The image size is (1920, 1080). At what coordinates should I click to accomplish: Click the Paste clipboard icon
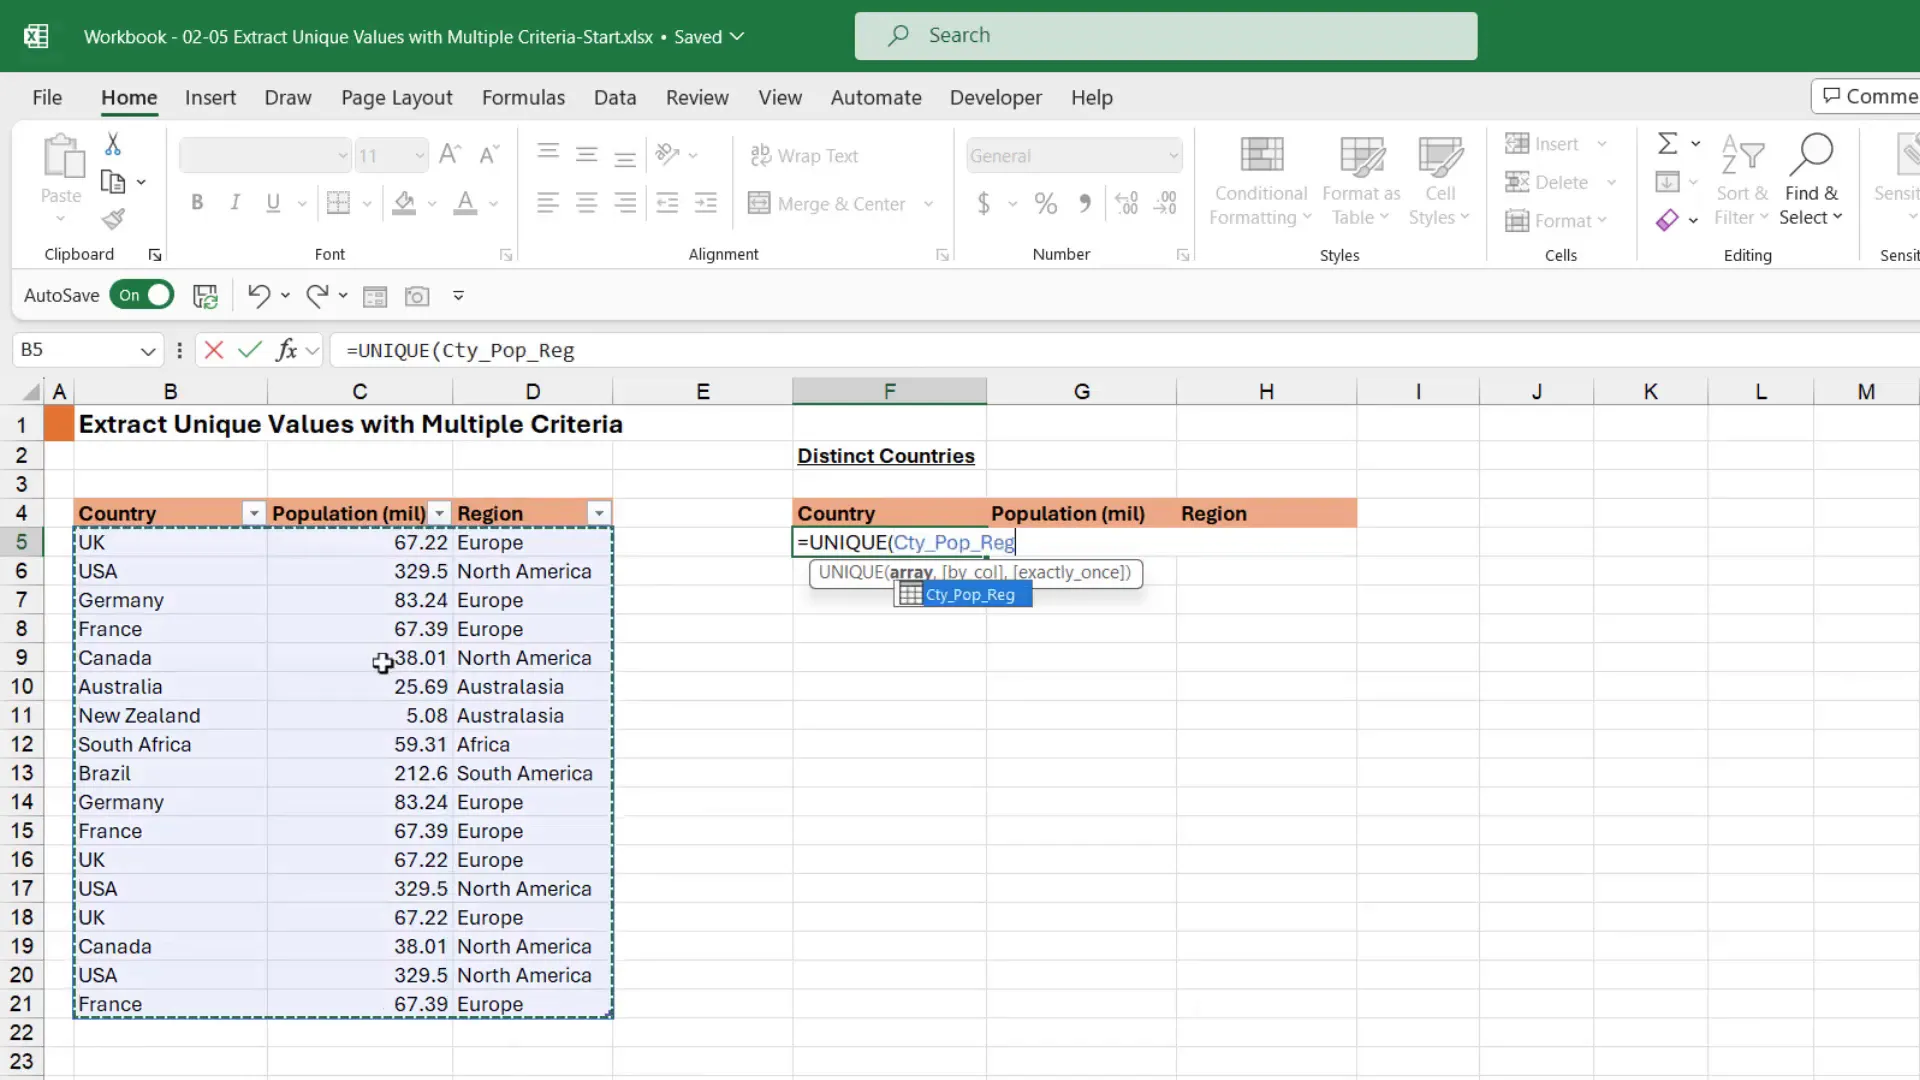click(x=62, y=157)
